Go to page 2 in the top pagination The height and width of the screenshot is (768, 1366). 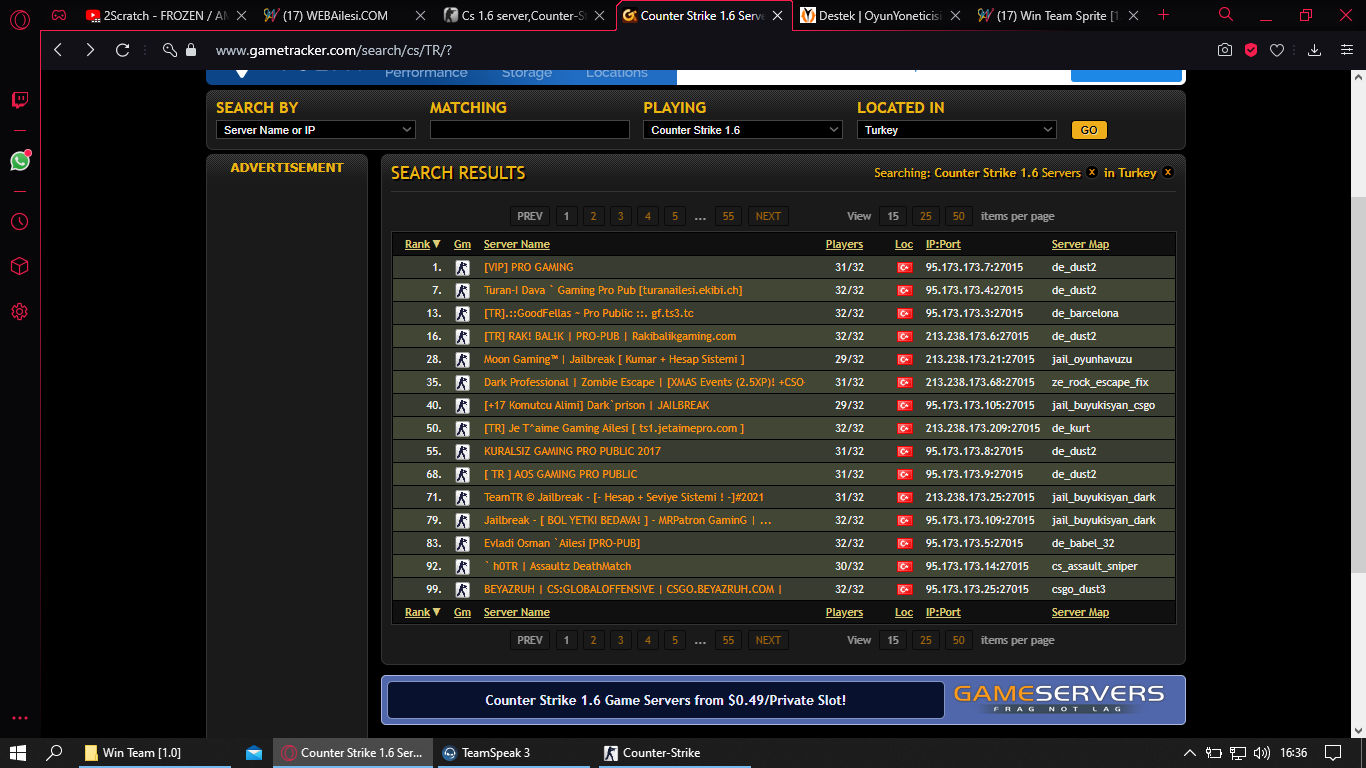[593, 216]
